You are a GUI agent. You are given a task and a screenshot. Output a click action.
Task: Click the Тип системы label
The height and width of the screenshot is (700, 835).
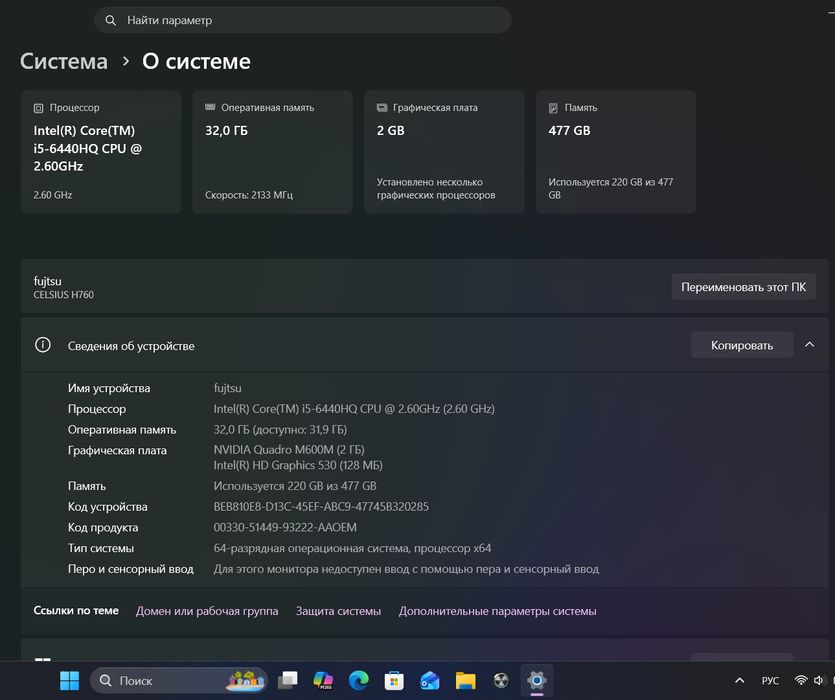(101, 548)
